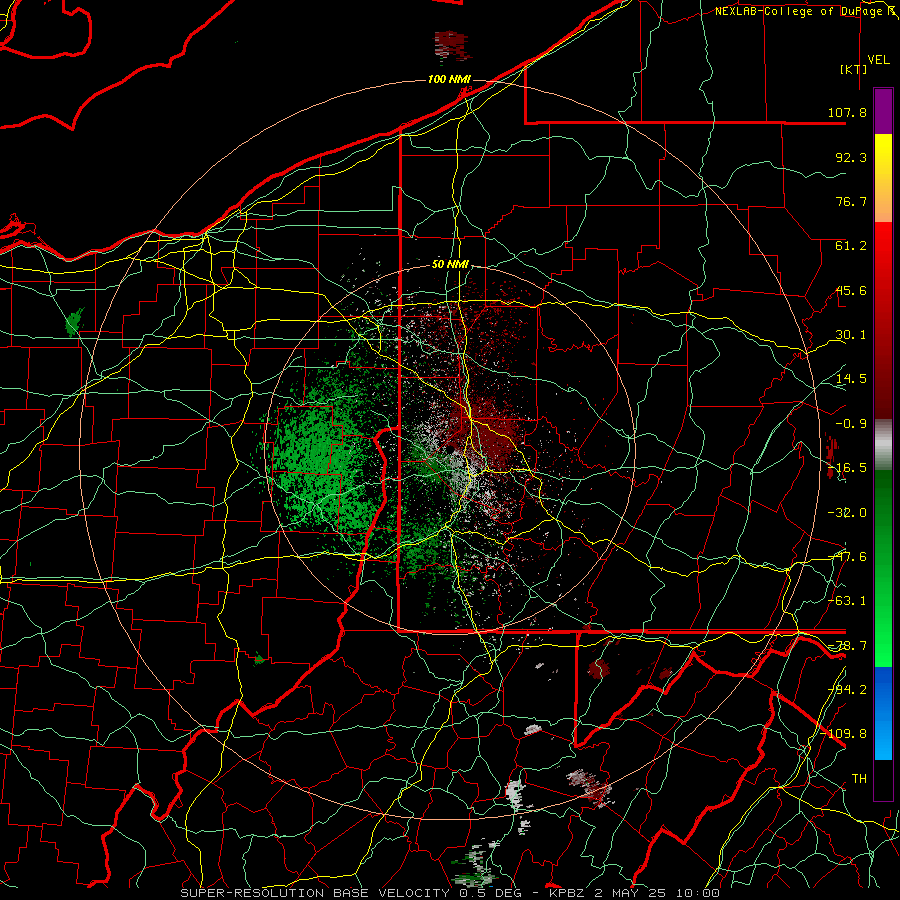The image size is (900, 900).
Task: Click the -0.9 velocity legend value
Action: point(851,424)
